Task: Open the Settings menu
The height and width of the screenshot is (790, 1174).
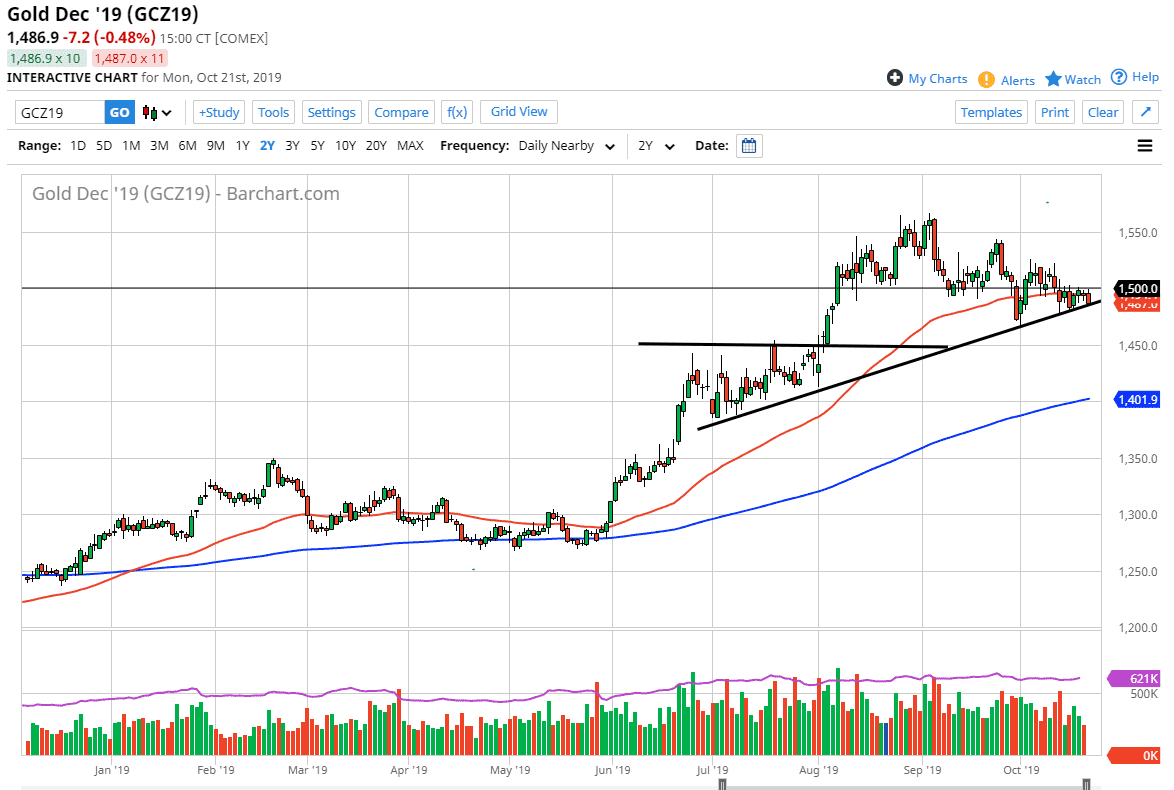Action: click(x=331, y=112)
